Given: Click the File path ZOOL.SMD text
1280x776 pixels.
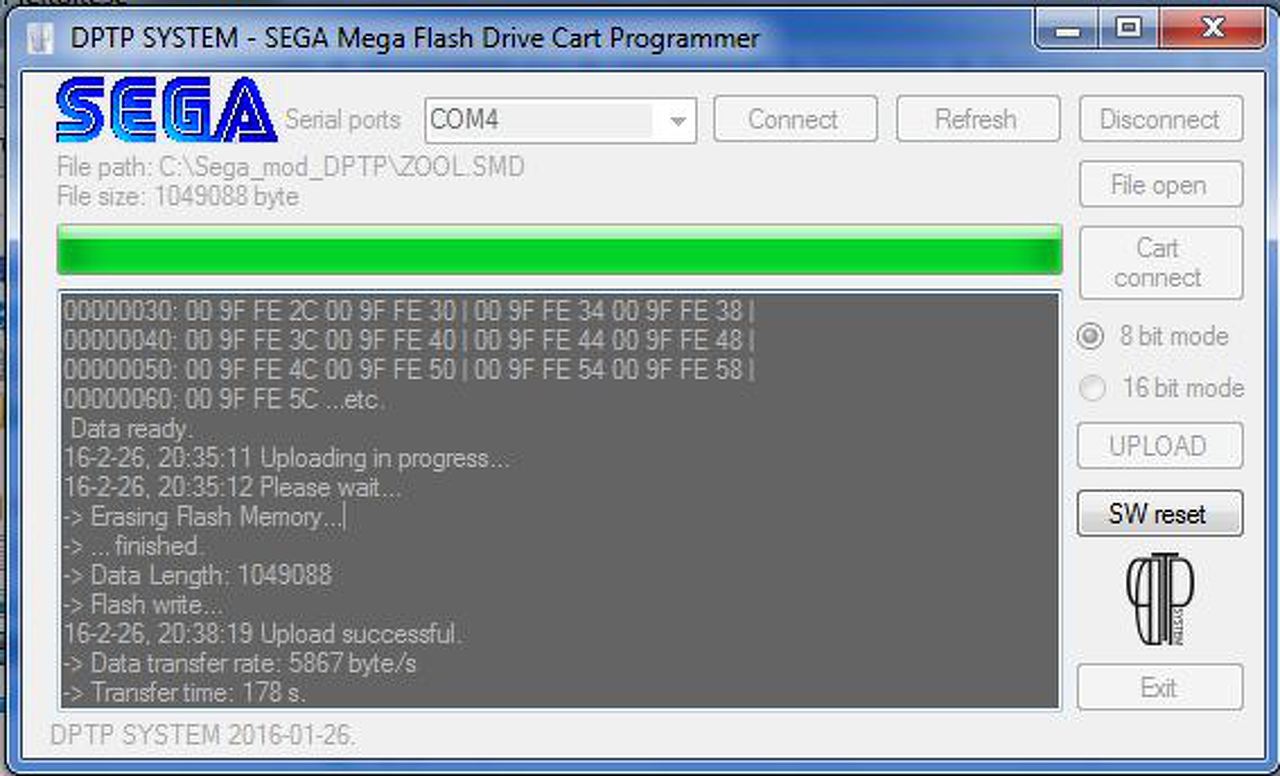Looking at the screenshot, I should pyautogui.click(x=291, y=167).
